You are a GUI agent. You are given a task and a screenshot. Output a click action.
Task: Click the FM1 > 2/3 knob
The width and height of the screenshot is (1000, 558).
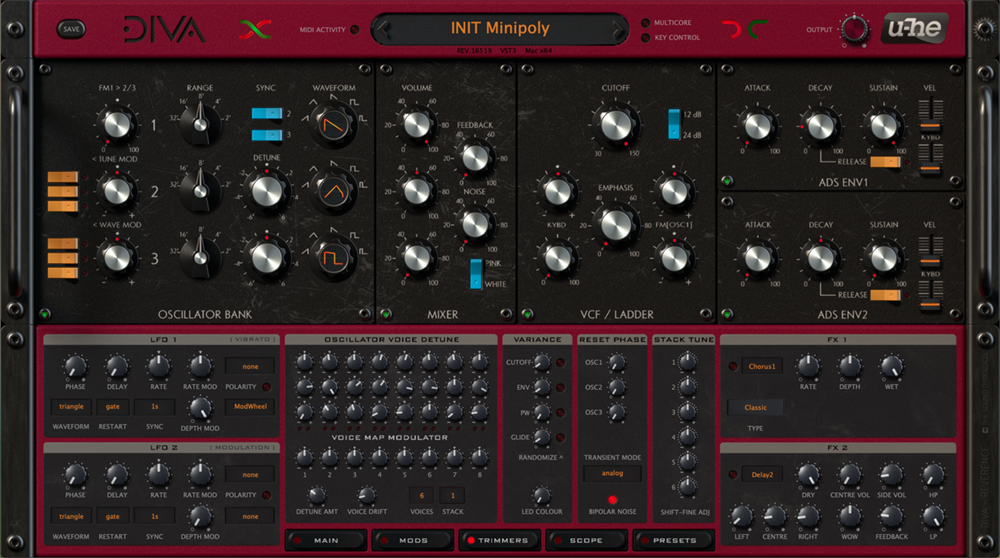[117, 124]
